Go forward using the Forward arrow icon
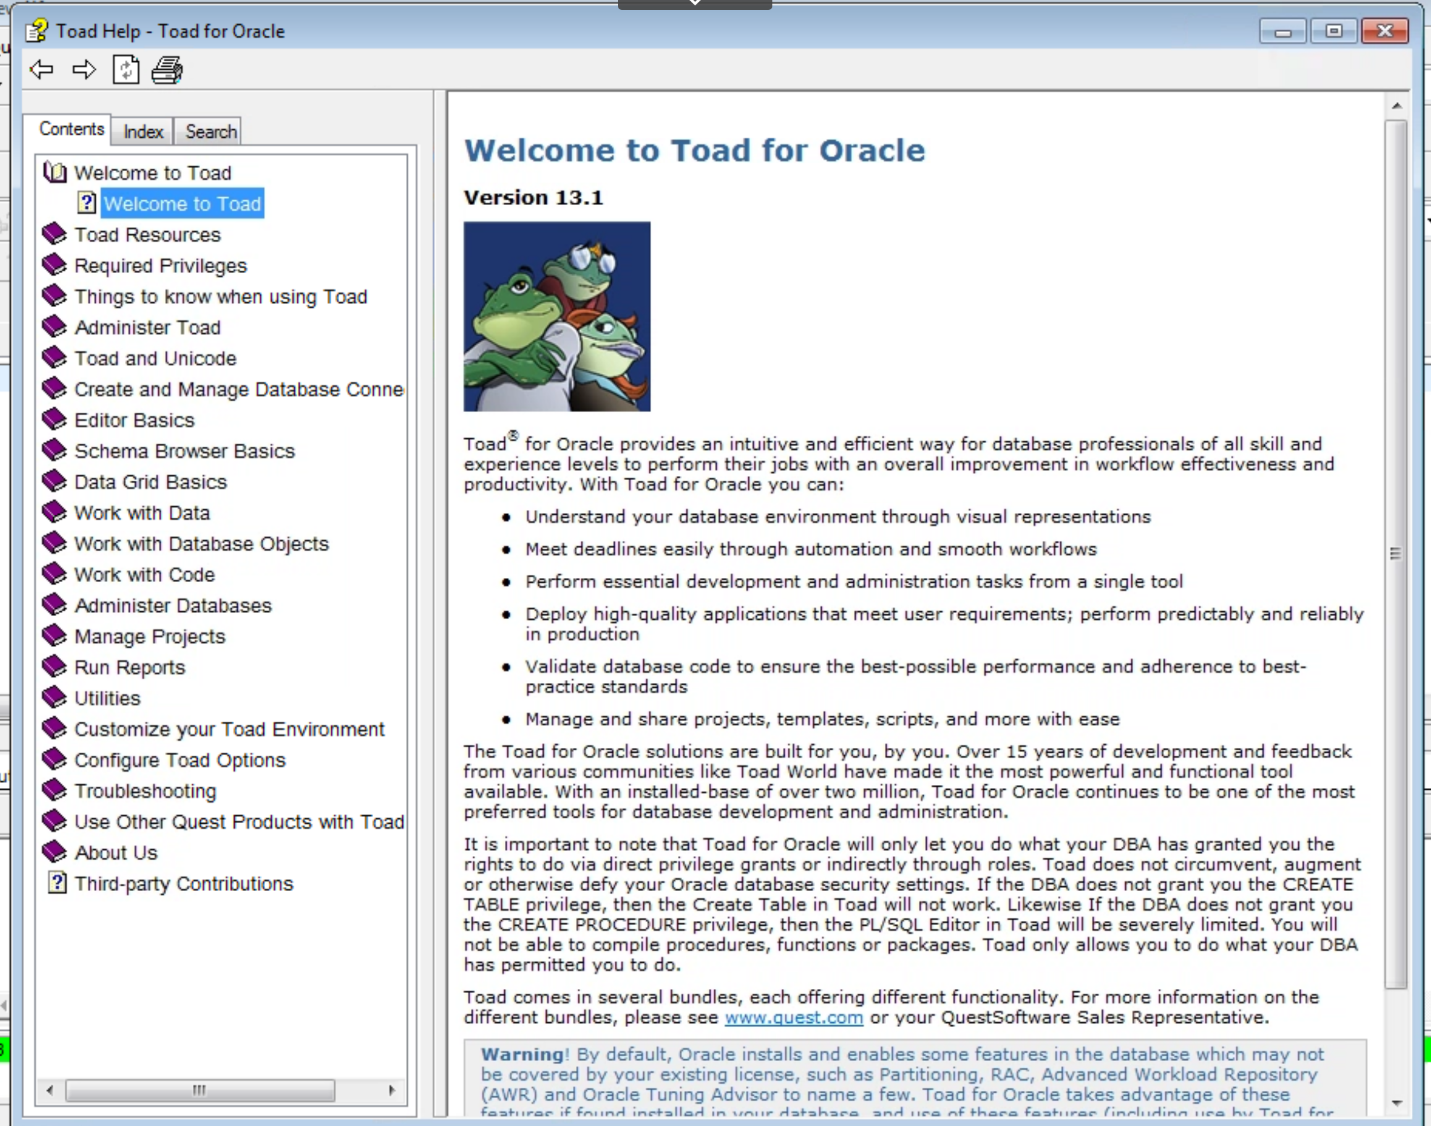 84,69
